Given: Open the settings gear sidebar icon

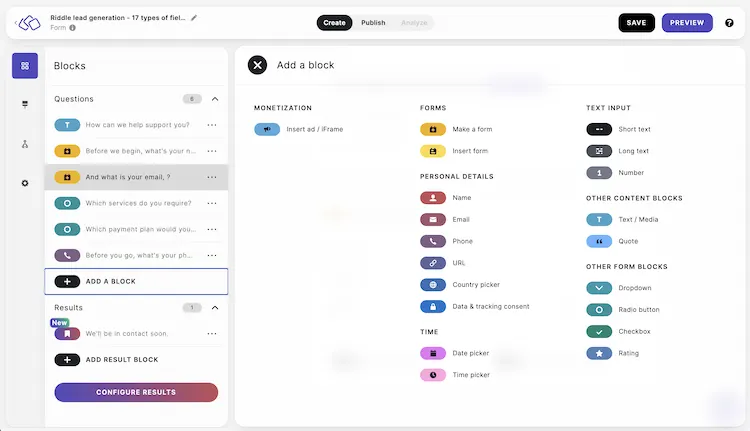Looking at the screenshot, I should click(25, 183).
